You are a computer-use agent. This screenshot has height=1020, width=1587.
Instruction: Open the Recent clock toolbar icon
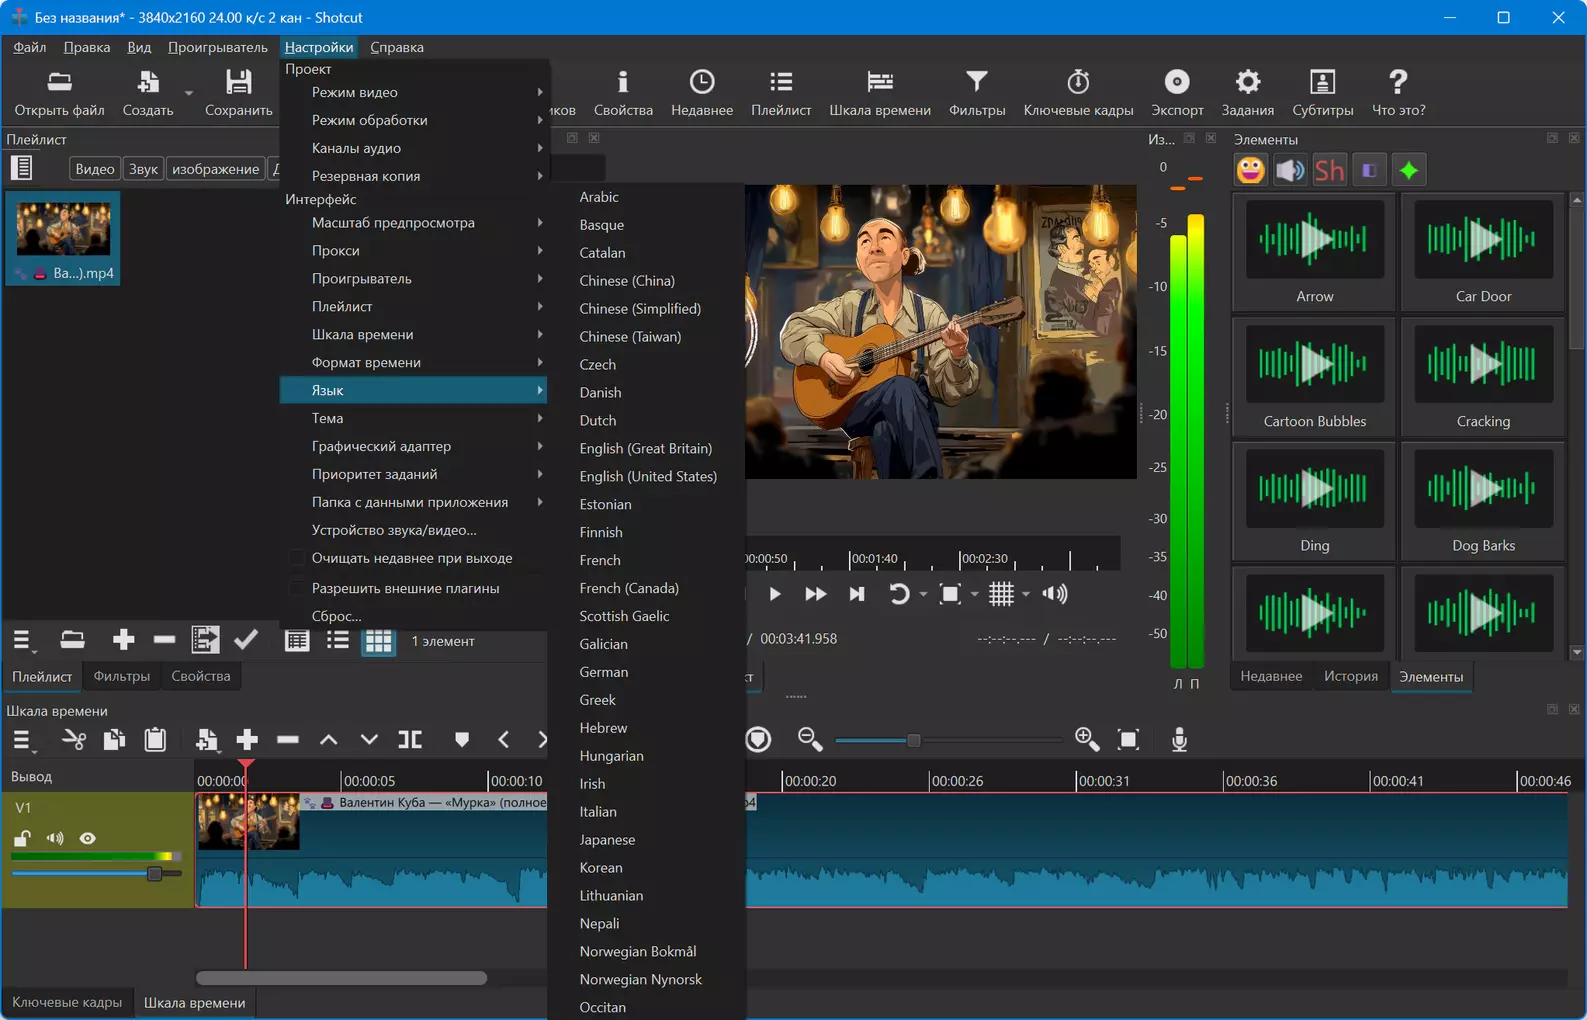click(x=702, y=92)
